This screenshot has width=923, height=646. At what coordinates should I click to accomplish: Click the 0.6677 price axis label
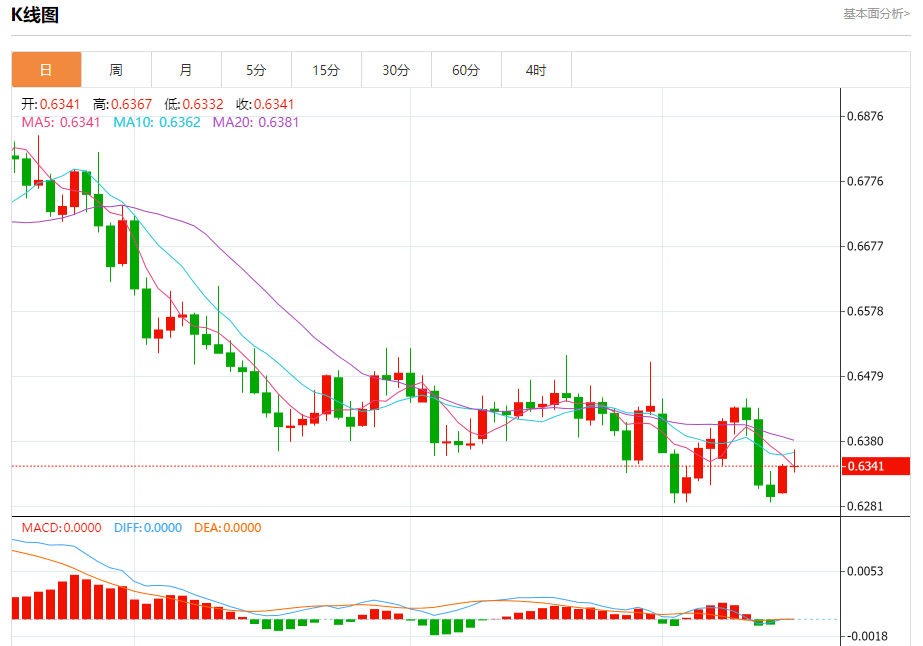[x=865, y=246]
